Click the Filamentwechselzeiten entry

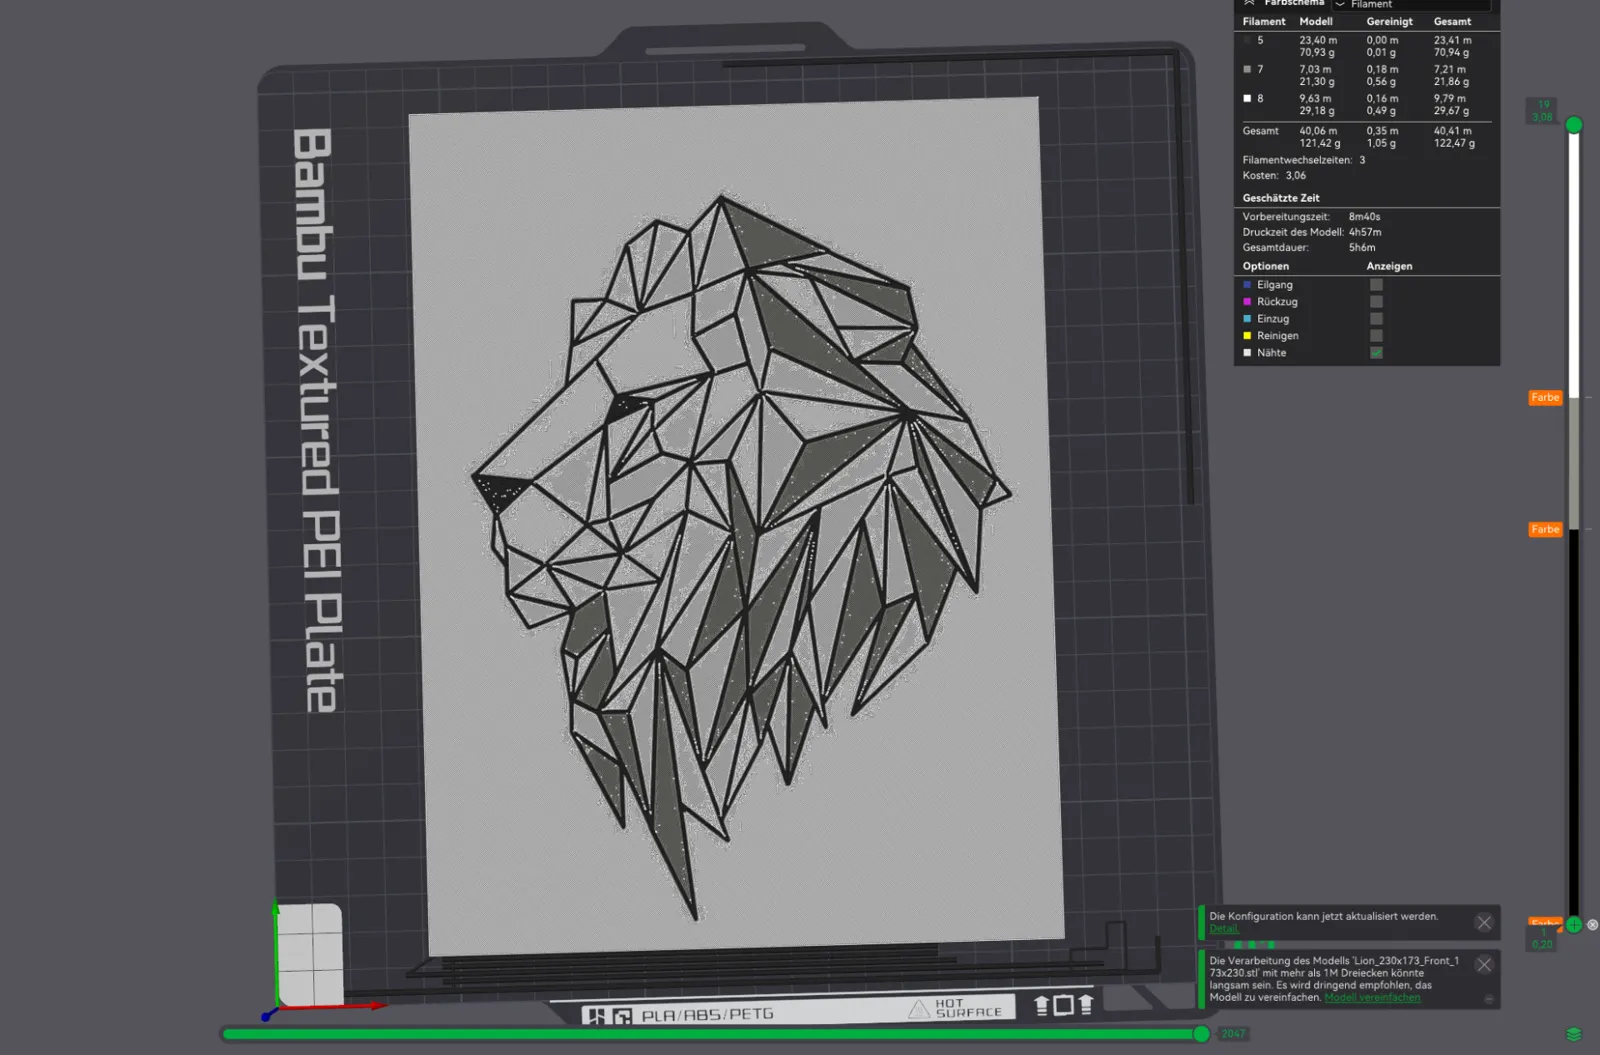point(1304,160)
